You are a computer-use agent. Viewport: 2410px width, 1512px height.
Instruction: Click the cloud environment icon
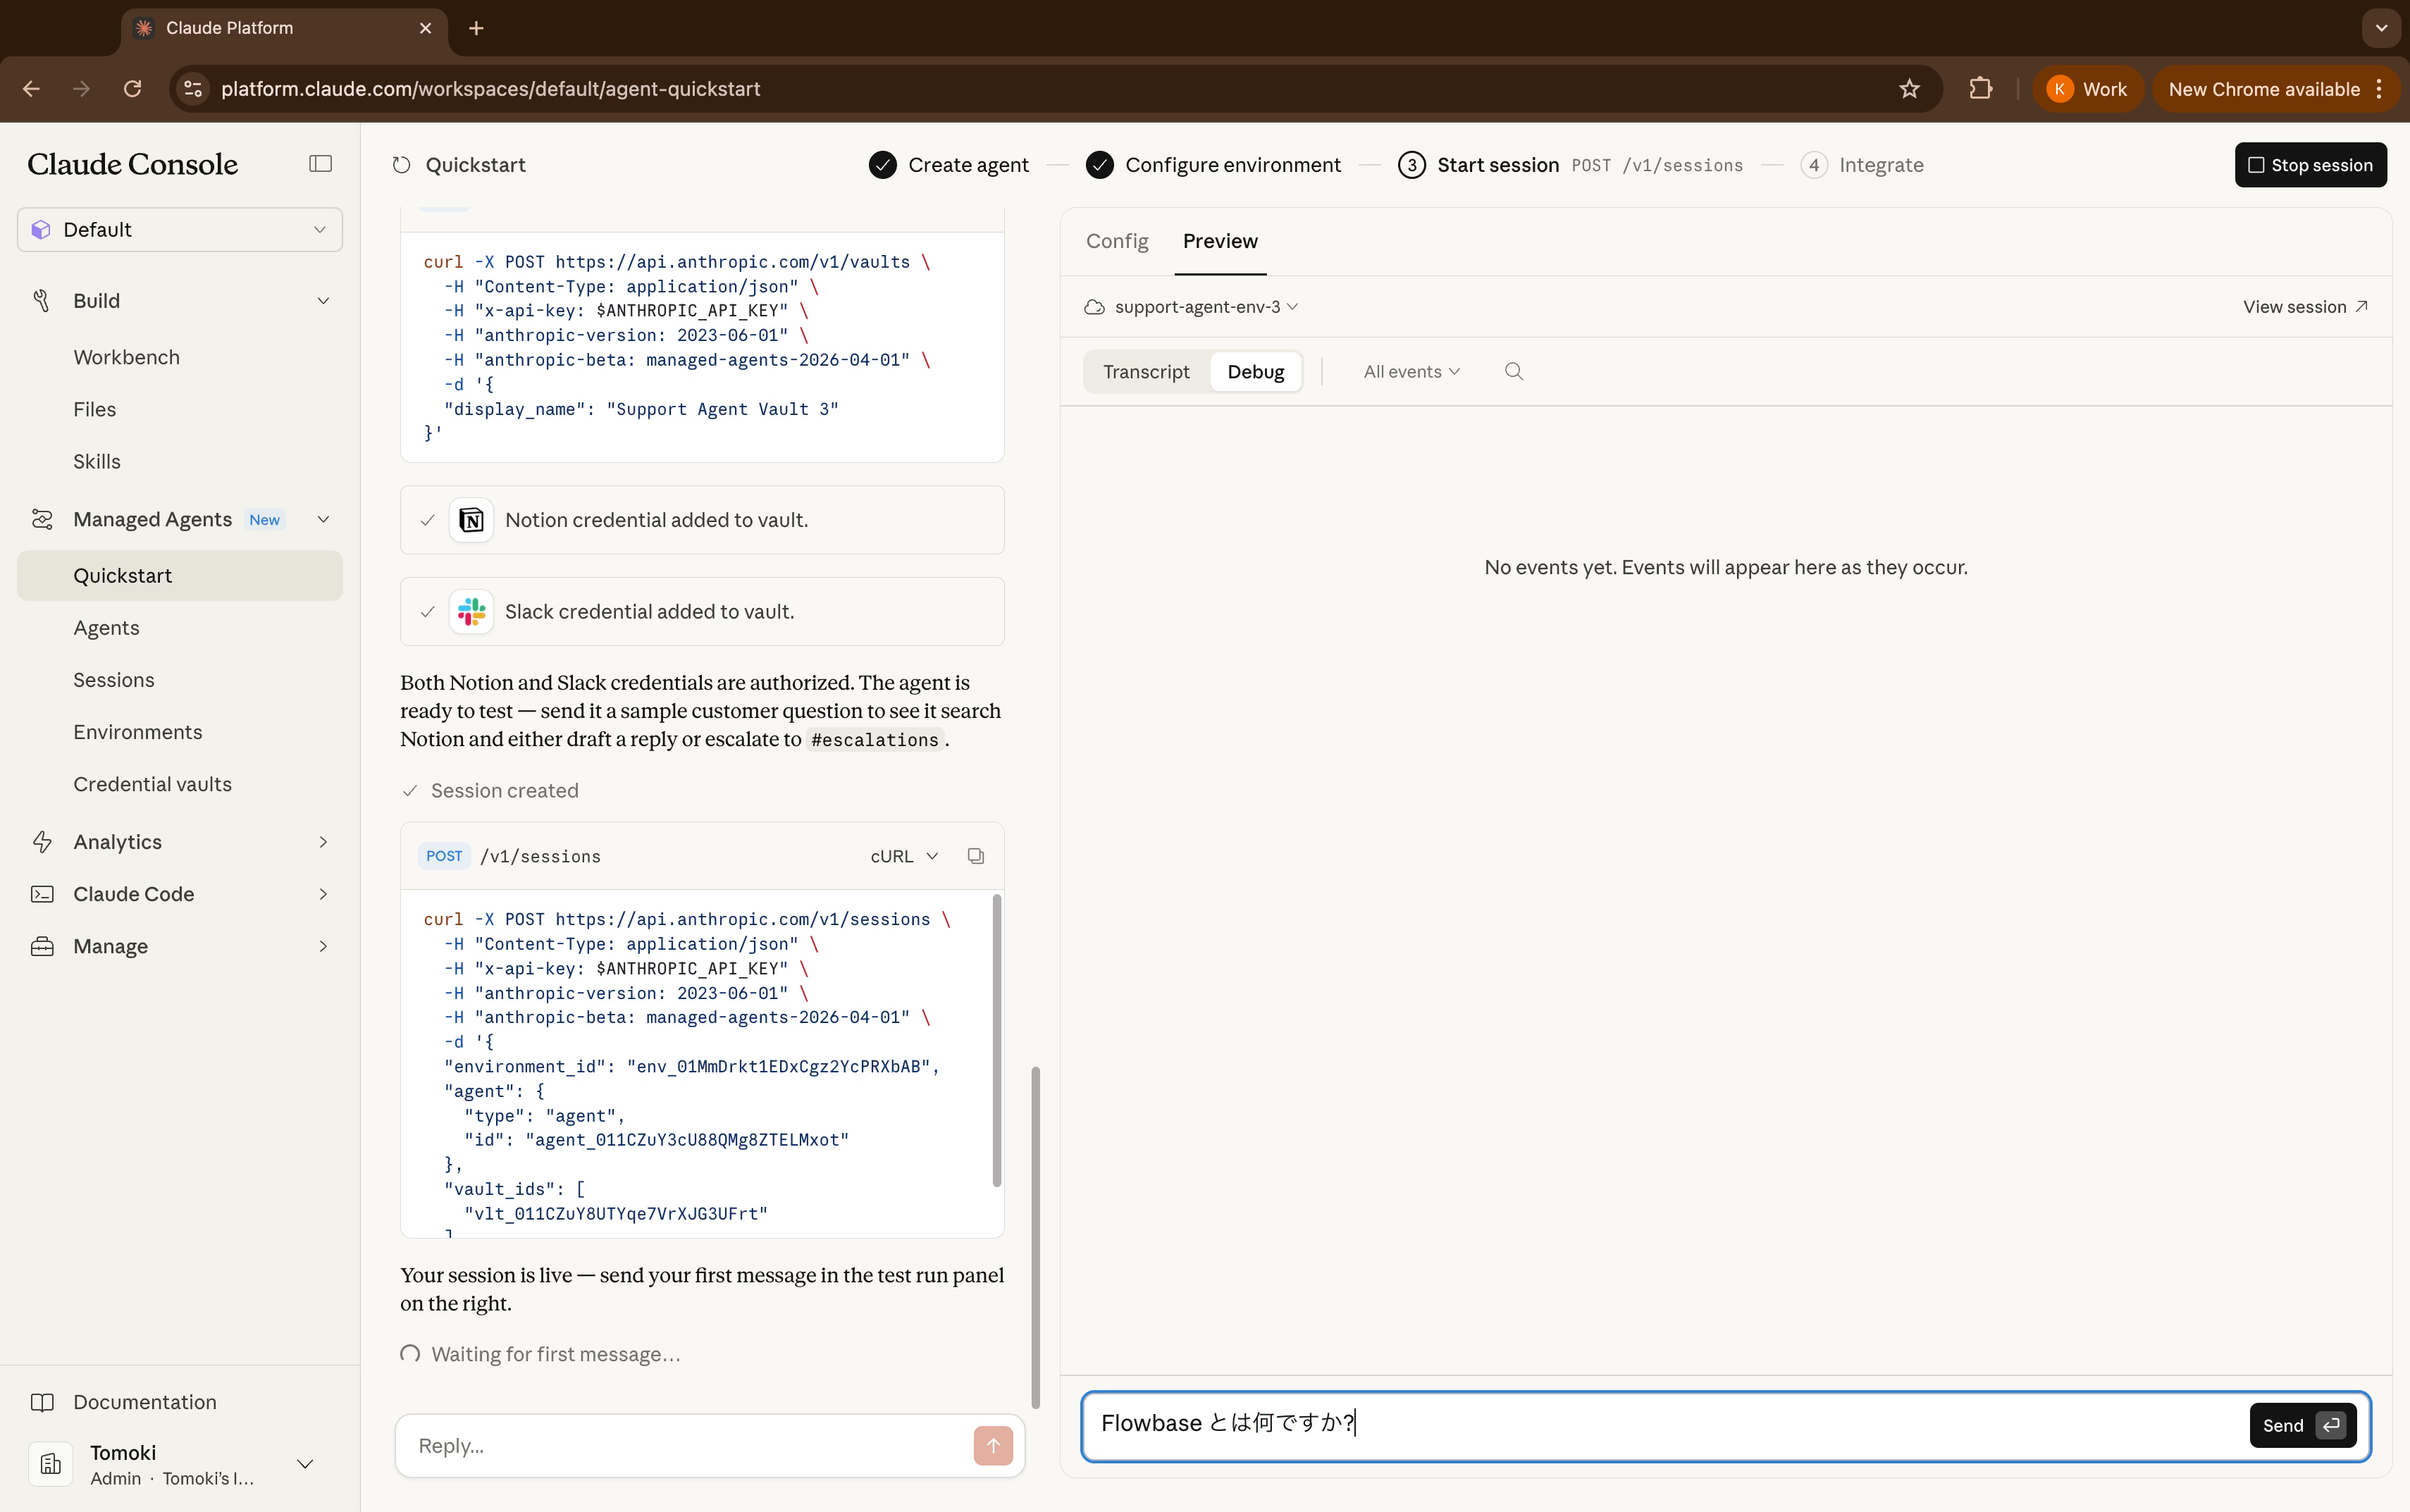[x=1095, y=307]
